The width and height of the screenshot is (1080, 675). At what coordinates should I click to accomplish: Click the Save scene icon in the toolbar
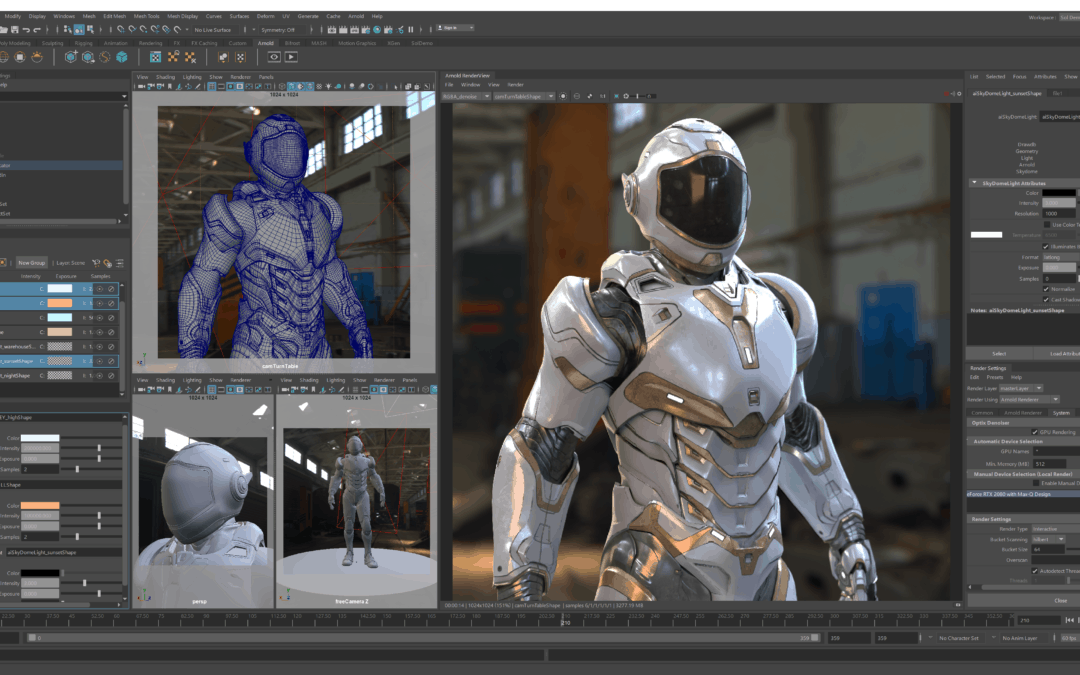coord(14,30)
